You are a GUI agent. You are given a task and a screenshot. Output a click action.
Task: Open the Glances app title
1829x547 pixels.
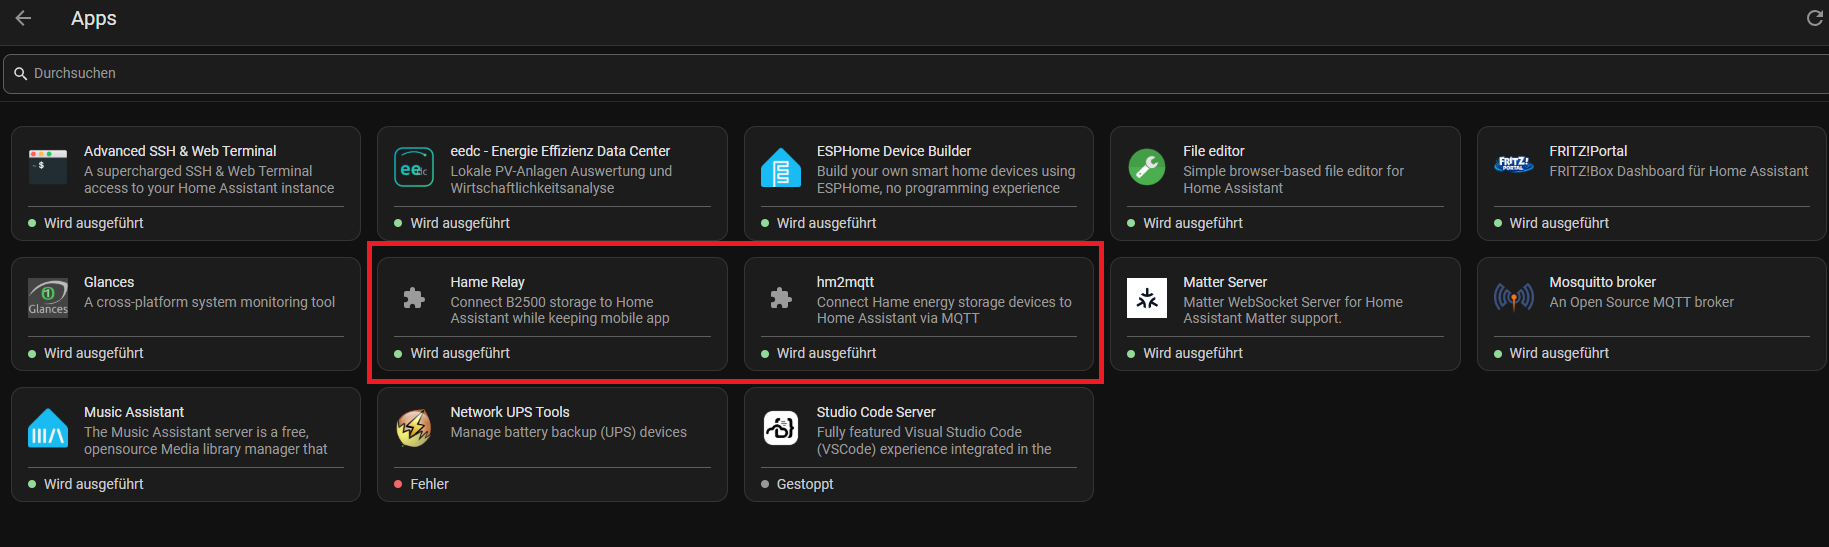pyautogui.click(x=109, y=282)
